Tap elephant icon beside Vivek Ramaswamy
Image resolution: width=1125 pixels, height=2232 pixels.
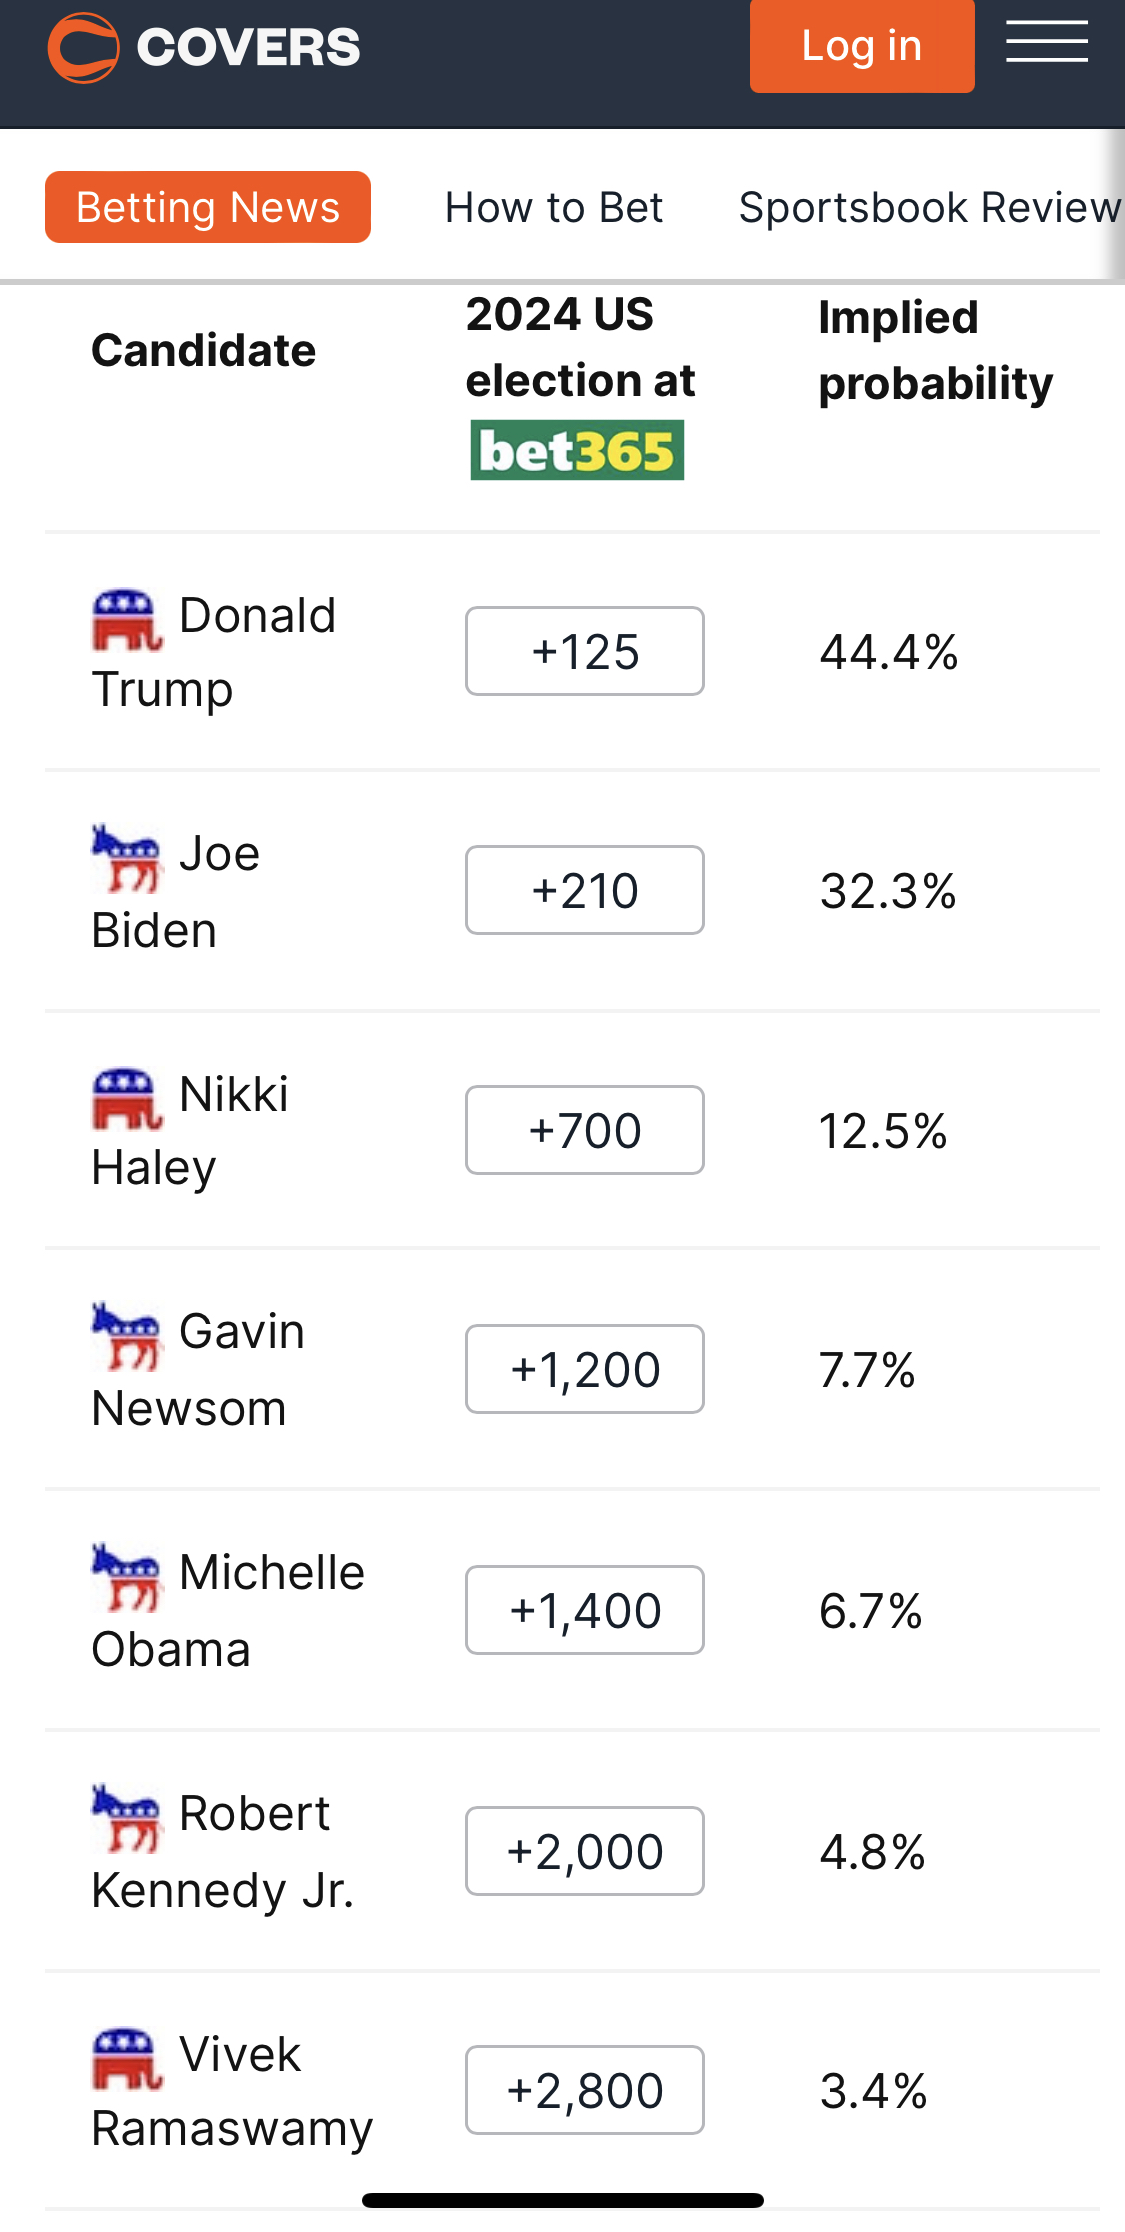(x=127, y=2059)
